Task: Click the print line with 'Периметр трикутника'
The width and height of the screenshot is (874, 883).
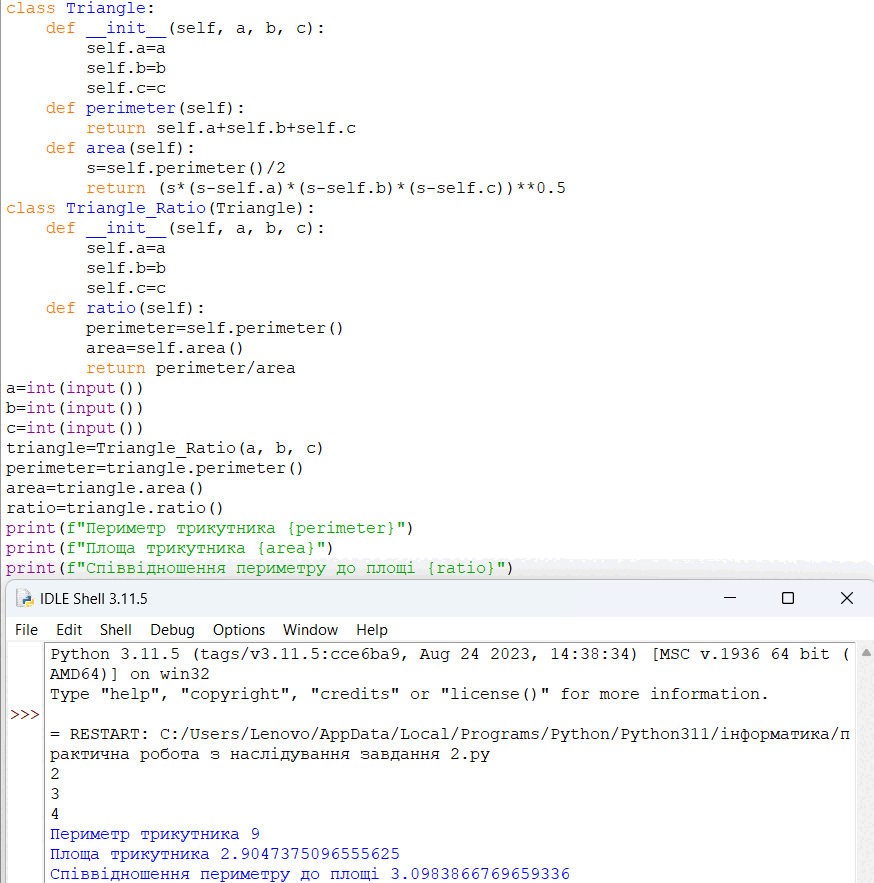Action: click(x=209, y=528)
